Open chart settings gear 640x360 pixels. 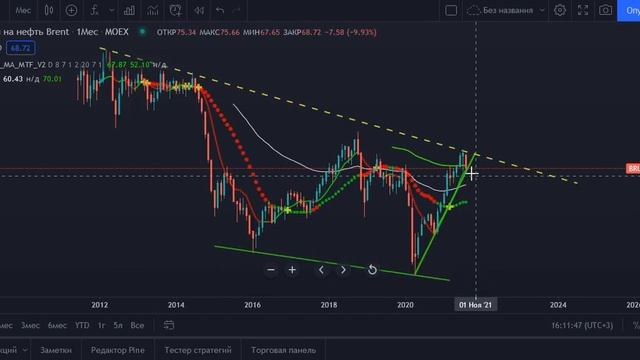[560, 10]
